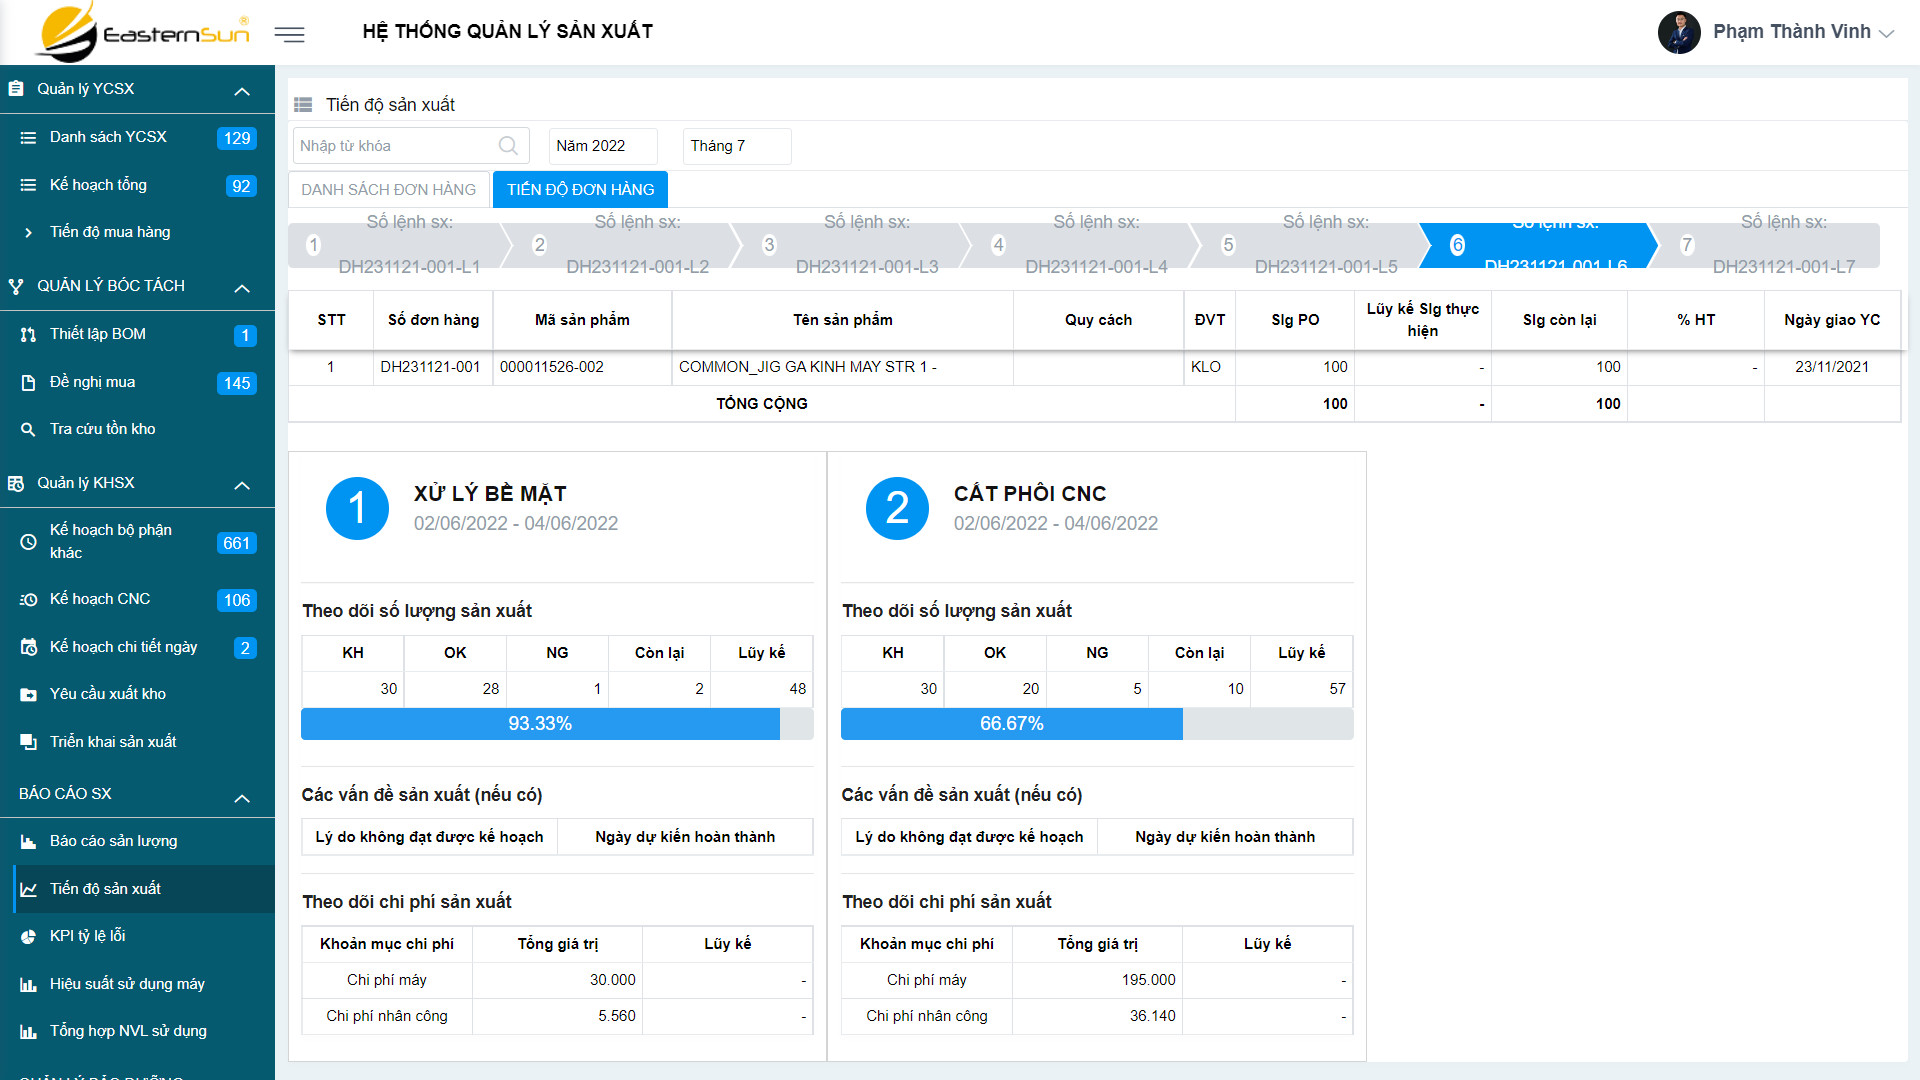Viewport: 1920px width, 1080px height.
Task: Click the Phạm Thành Vinh profile avatar
Action: [x=1679, y=32]
